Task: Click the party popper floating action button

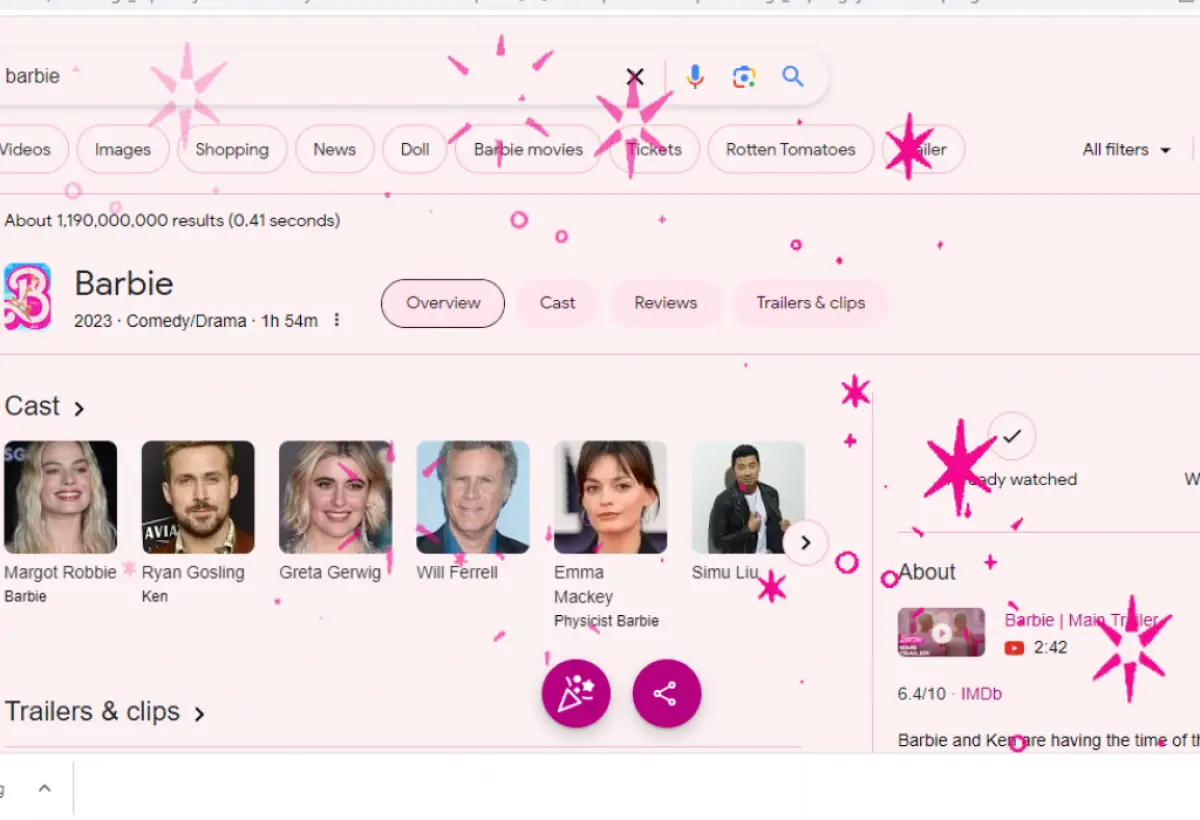Action: (x=576, y=693)
